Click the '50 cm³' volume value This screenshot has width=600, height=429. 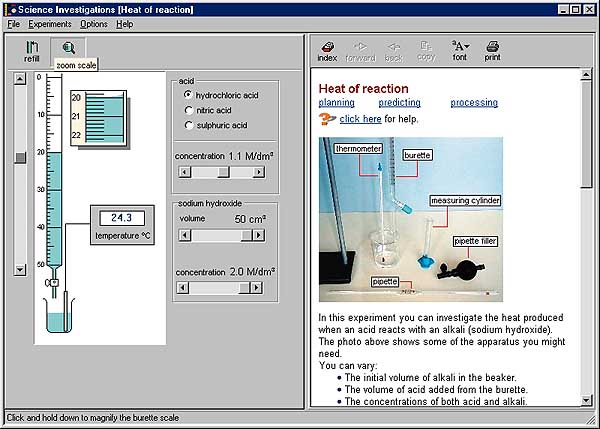(250, 219)
